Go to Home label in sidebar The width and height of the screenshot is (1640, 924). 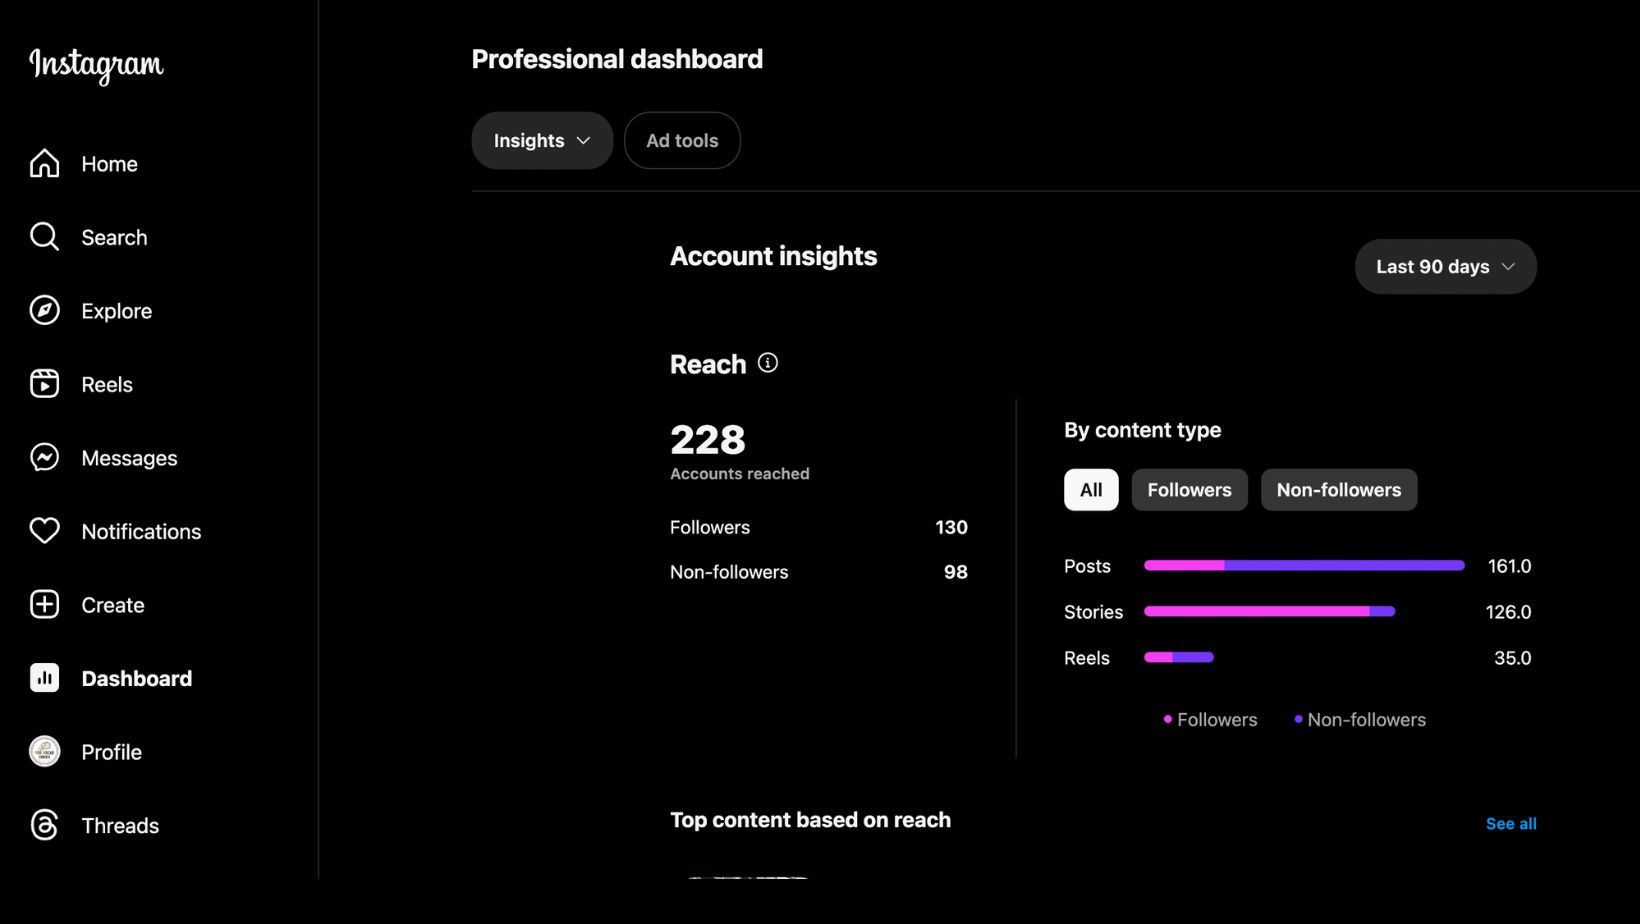coord(110,164)
